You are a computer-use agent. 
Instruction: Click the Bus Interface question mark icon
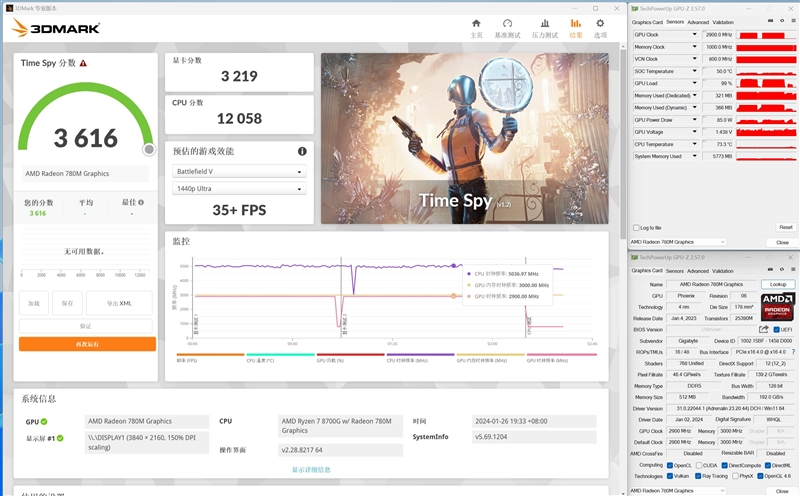coord(793,352)
